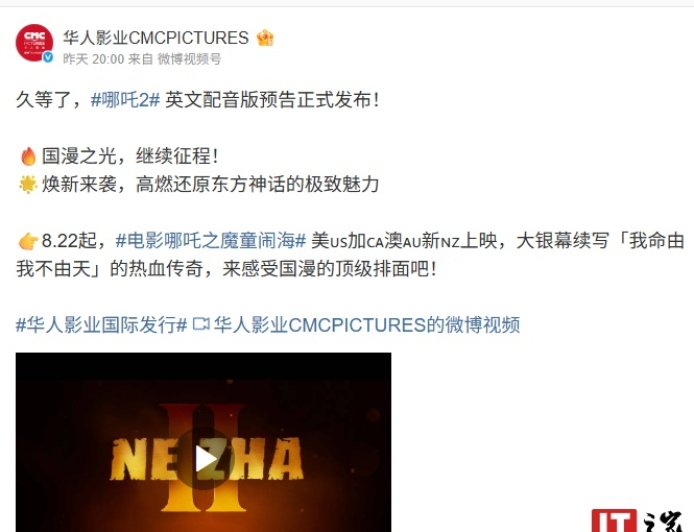Click the CMC Pictures red avatar

[x=34, y=42]
